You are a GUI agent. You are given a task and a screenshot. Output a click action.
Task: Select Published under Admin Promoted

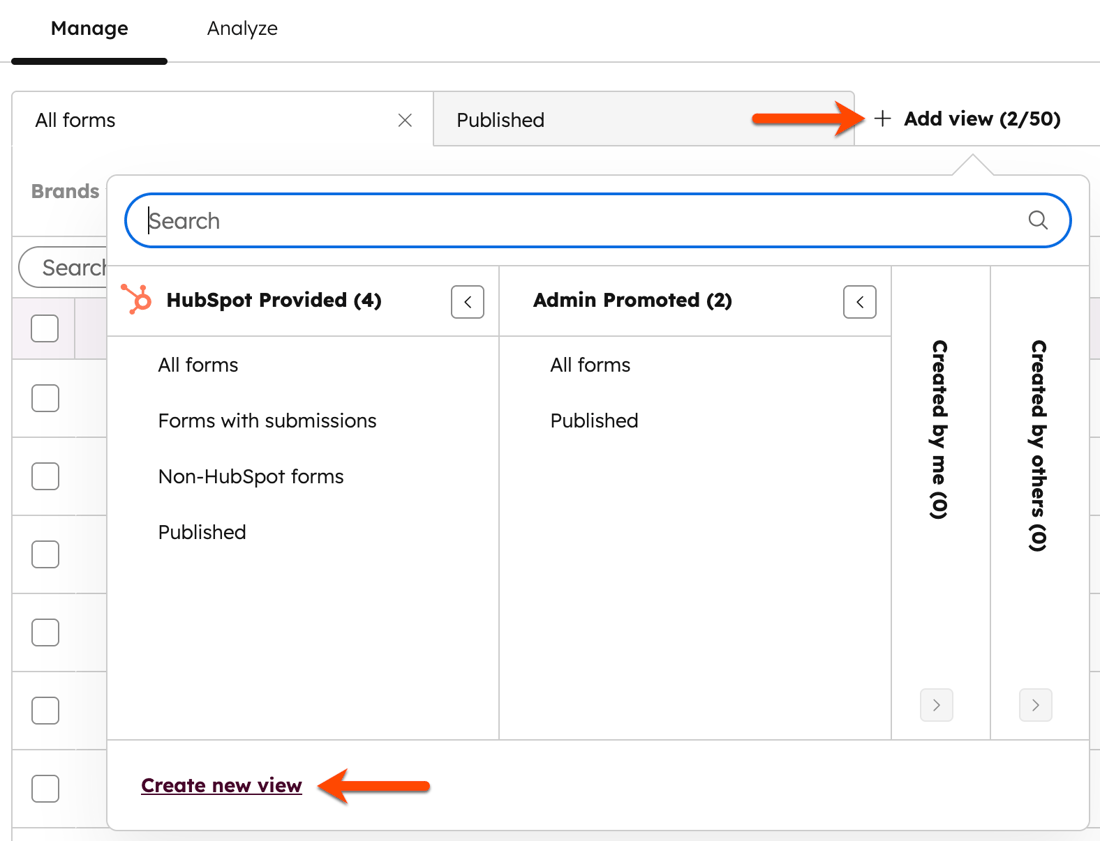(x=594, y=421)
